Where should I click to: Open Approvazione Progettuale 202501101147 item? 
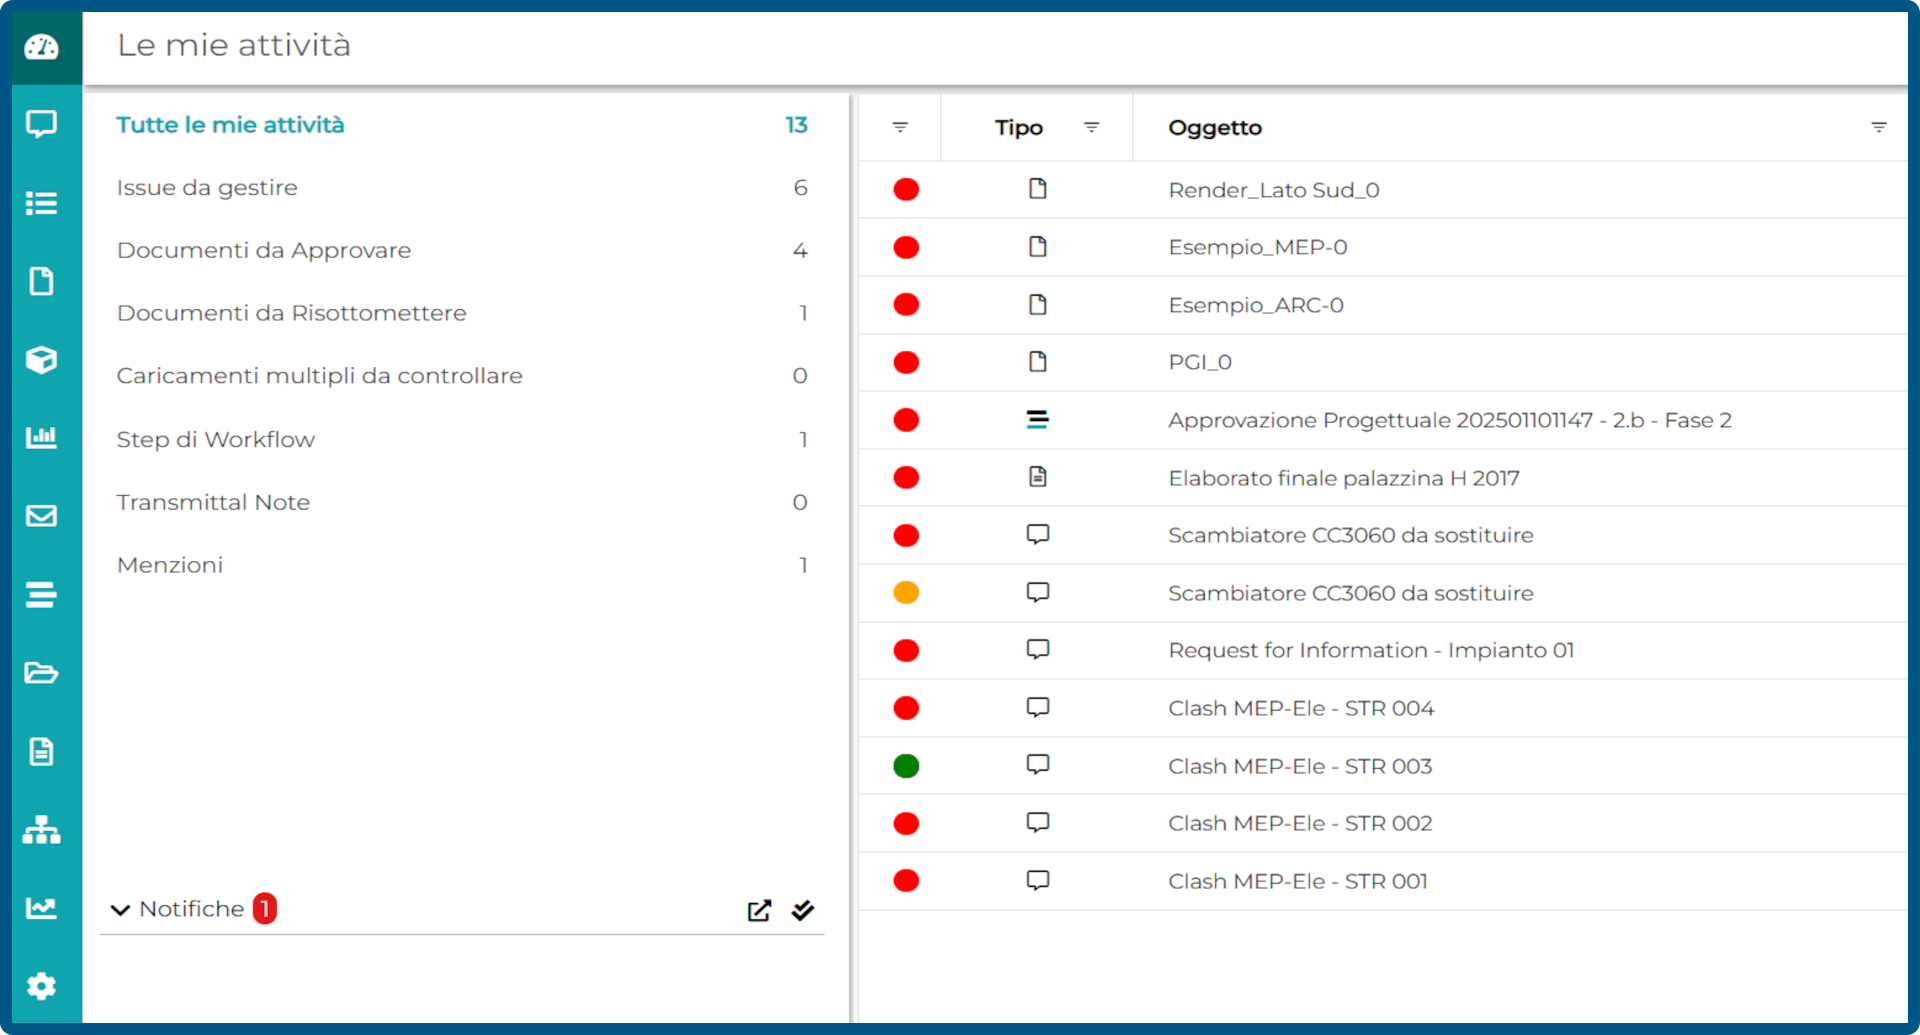click(x=1450, y=420)
